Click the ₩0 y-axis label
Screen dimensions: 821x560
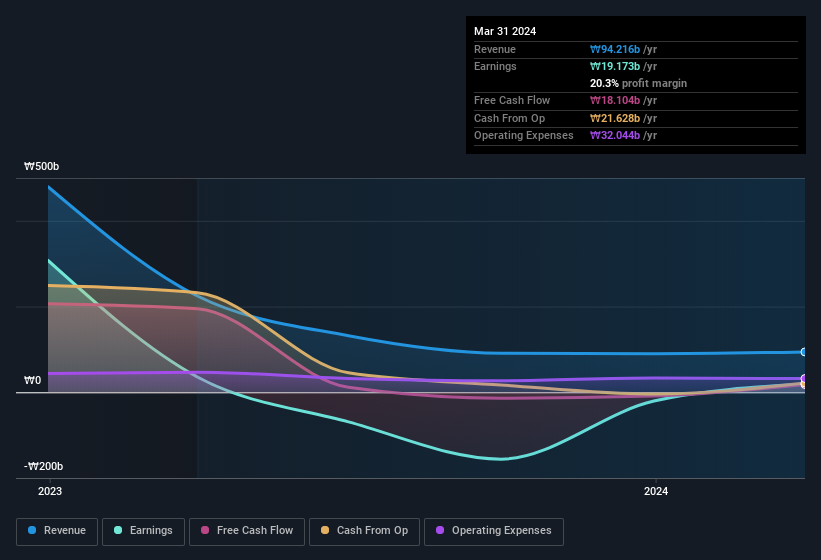(32, 380)
